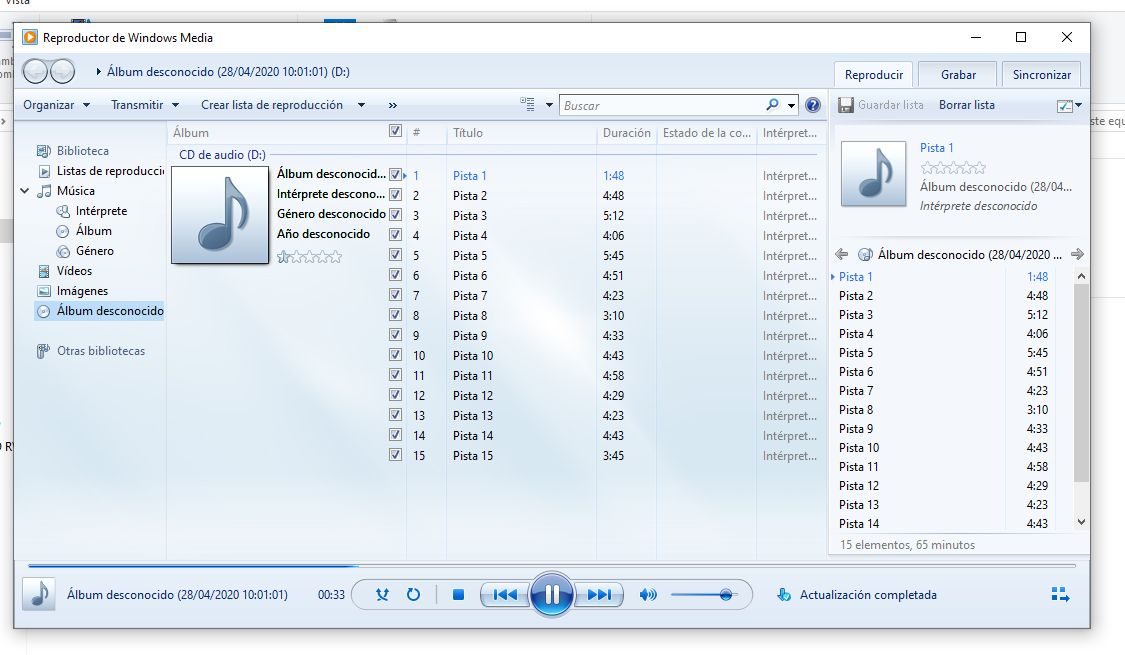Image resolution: width=1125 pixels, height=655 pixels.
Task: Mute the volume speaker icon
Action: click(648, 595)
